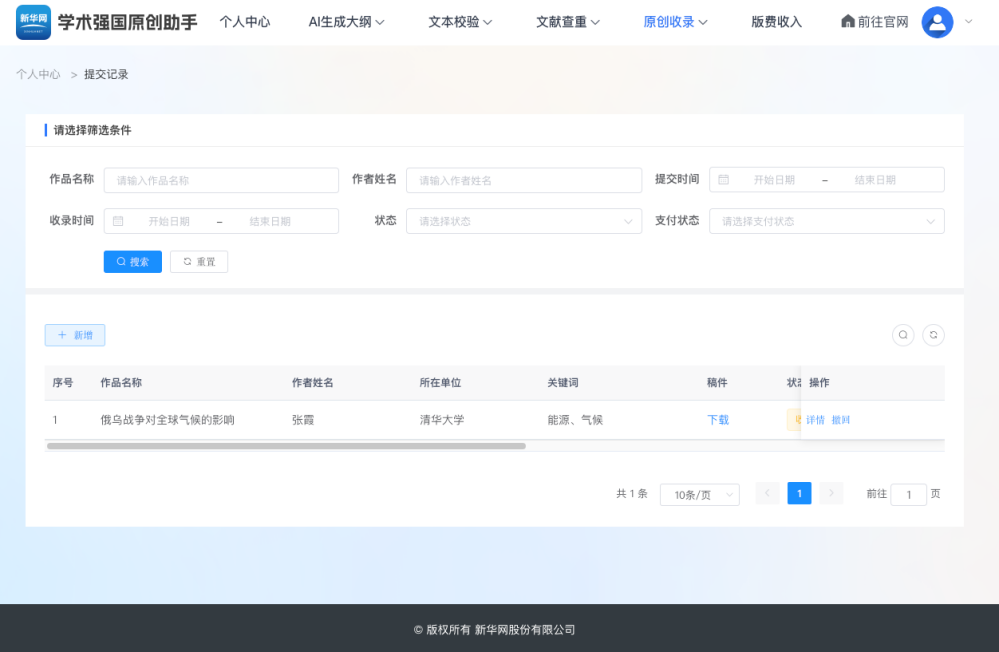Focus the 作品名称 input field
Viewport: 999px width, 652px height.
coord(221,180)
